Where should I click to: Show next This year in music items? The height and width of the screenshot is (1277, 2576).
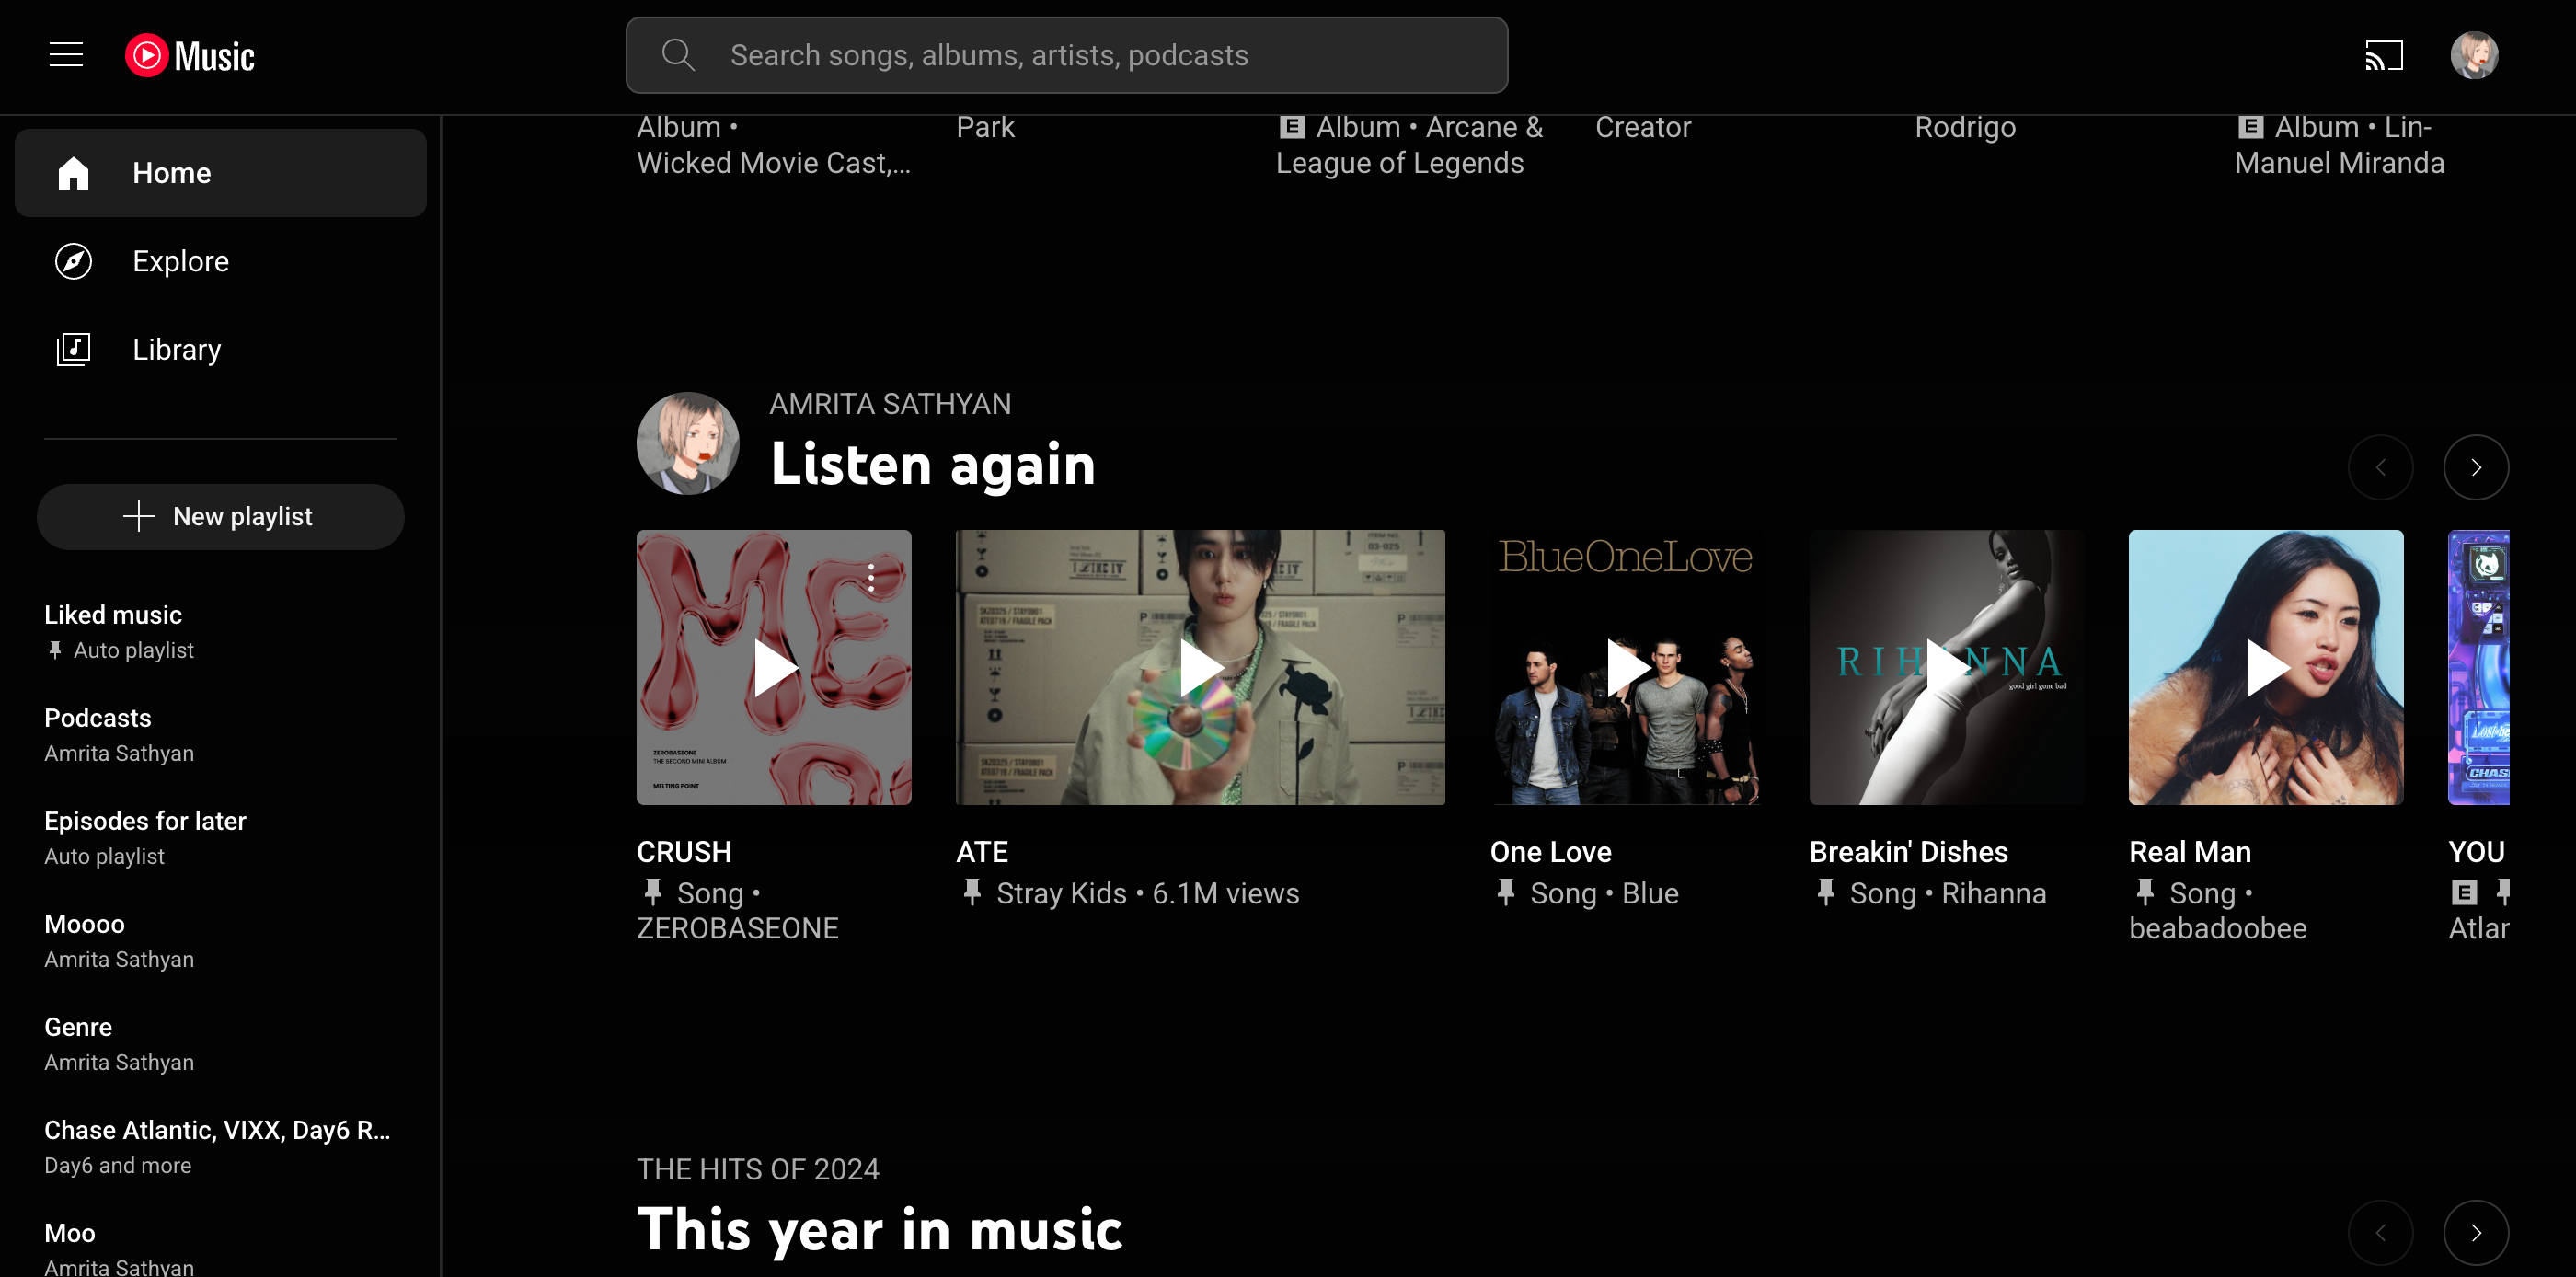click(x=2475, y=1233)
